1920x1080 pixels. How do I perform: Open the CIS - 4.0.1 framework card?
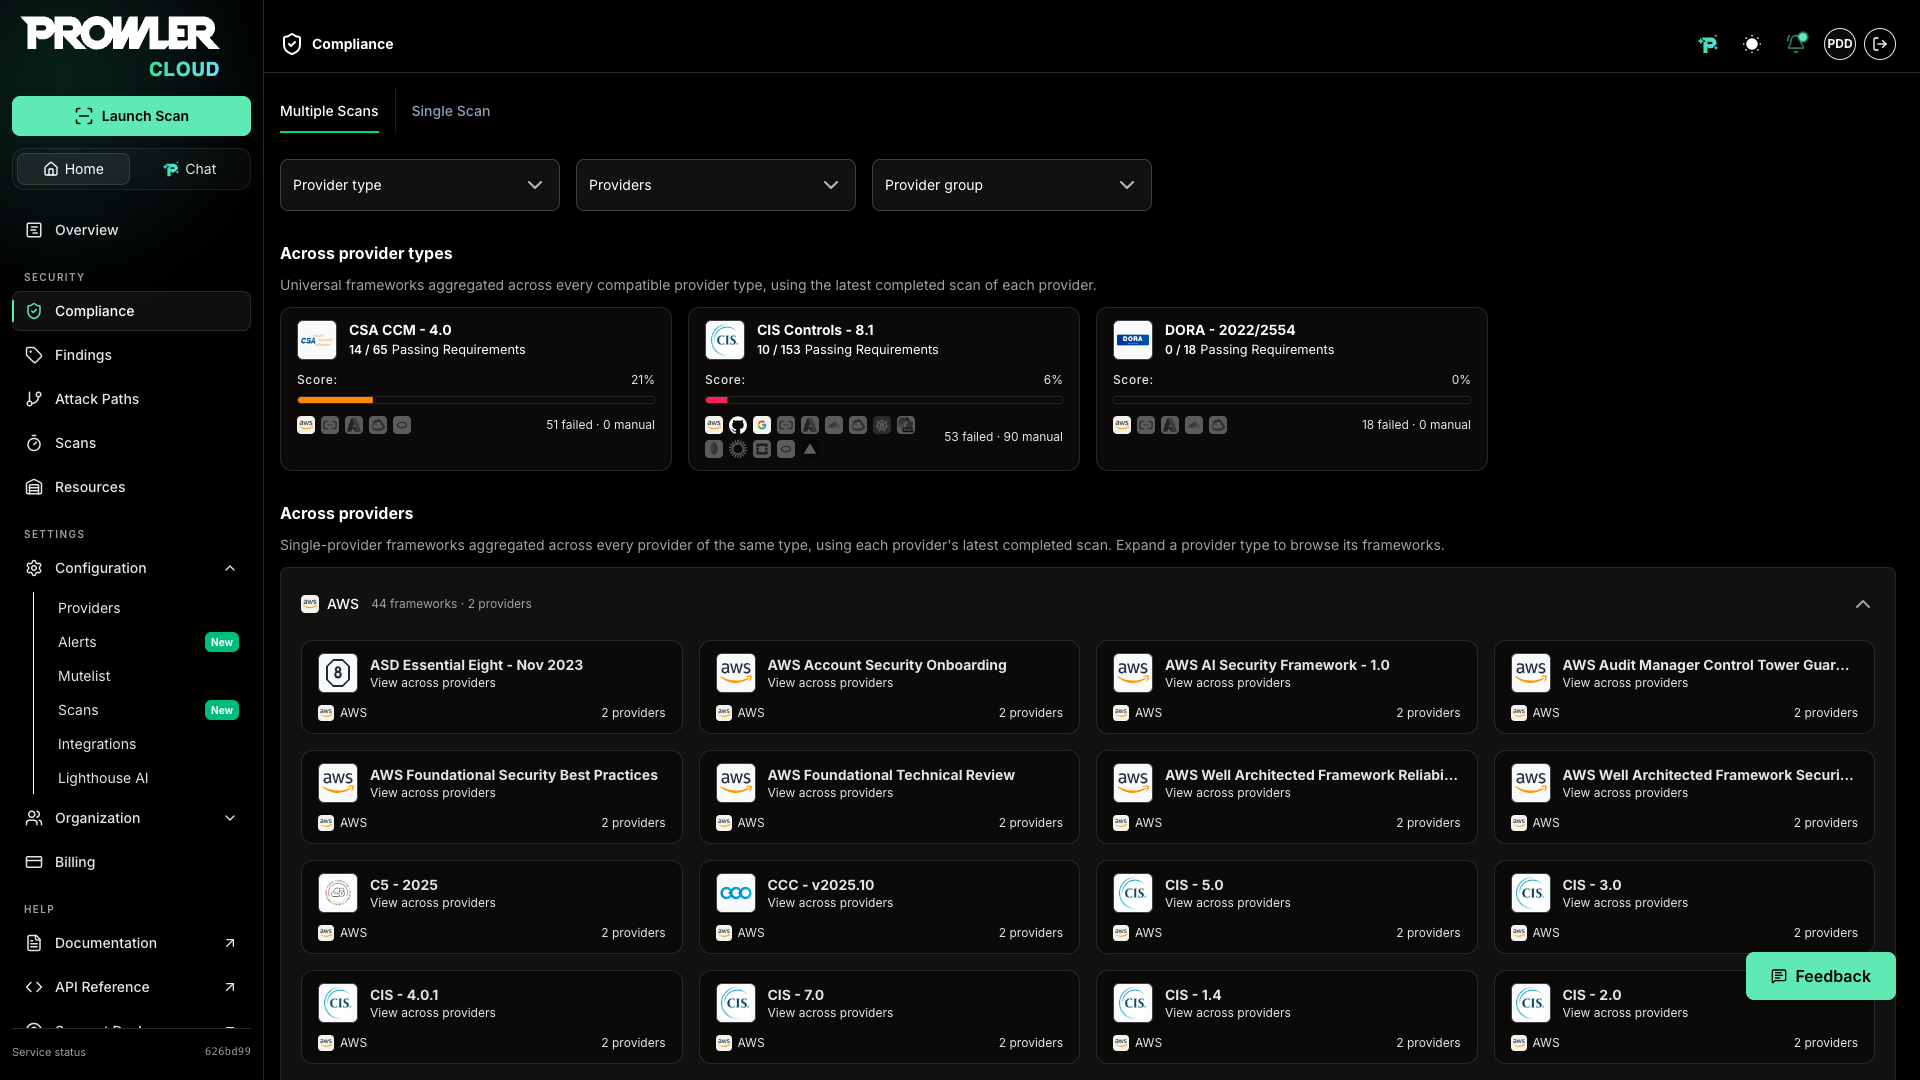(492, 1017)
